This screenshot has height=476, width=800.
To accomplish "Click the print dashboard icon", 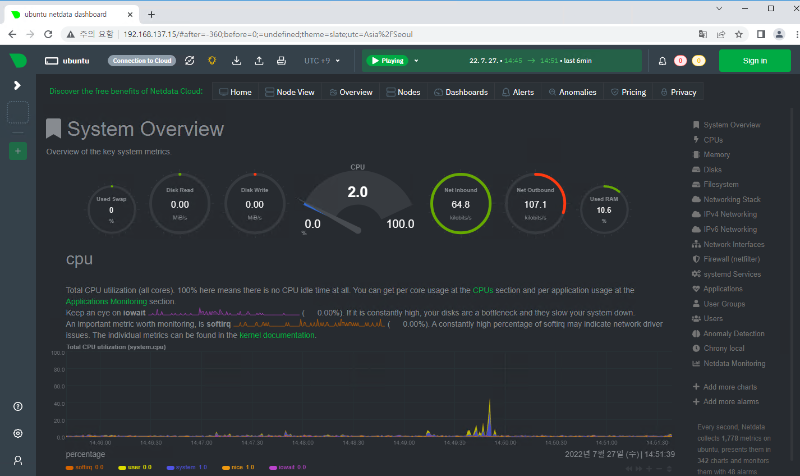I will click(283, 61).
